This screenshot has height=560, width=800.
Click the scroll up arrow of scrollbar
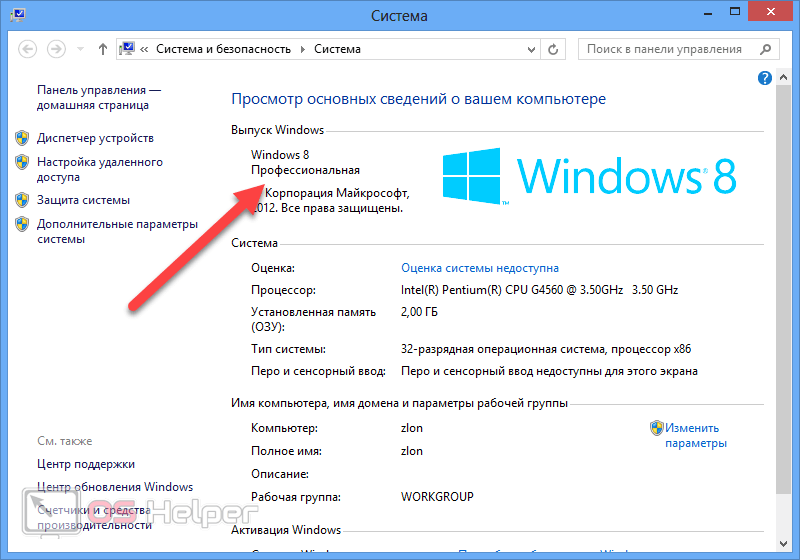click(784, 78)
